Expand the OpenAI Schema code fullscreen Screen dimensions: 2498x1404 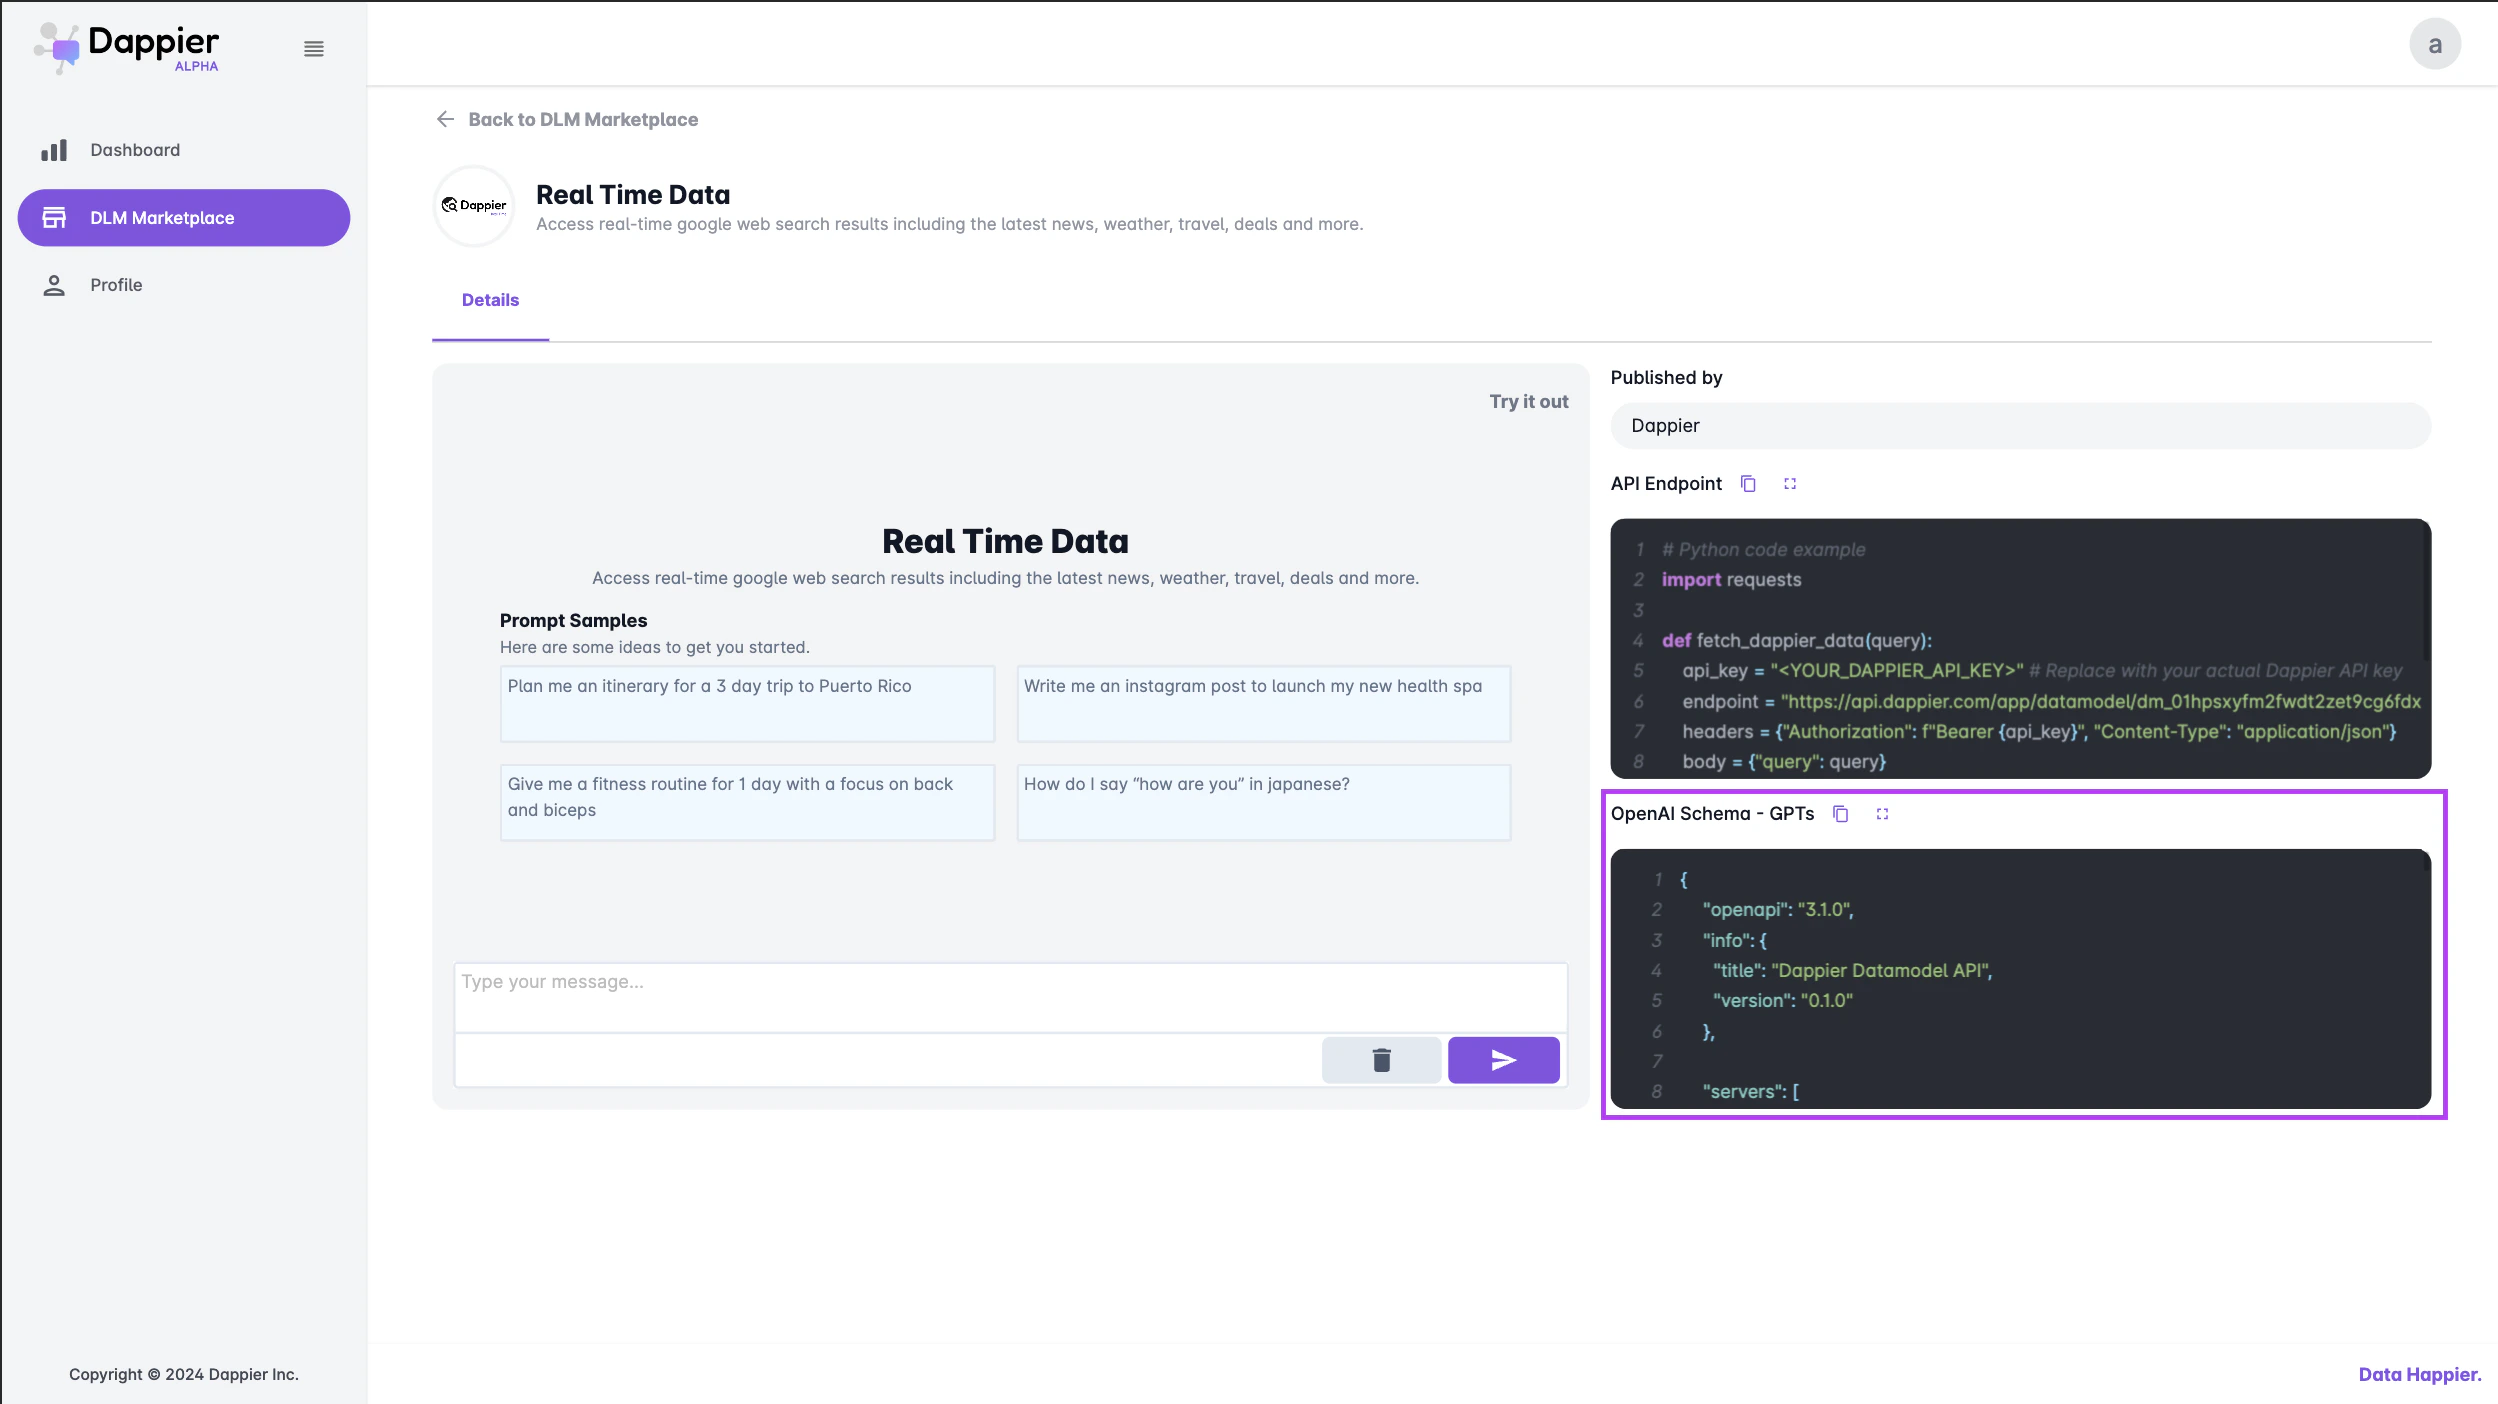1882,814
